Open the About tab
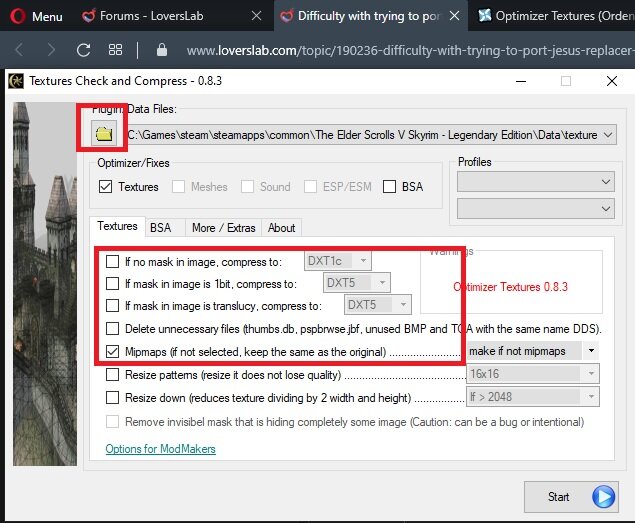The height and width of the screenshot is (523, 635). coord(281,228)
